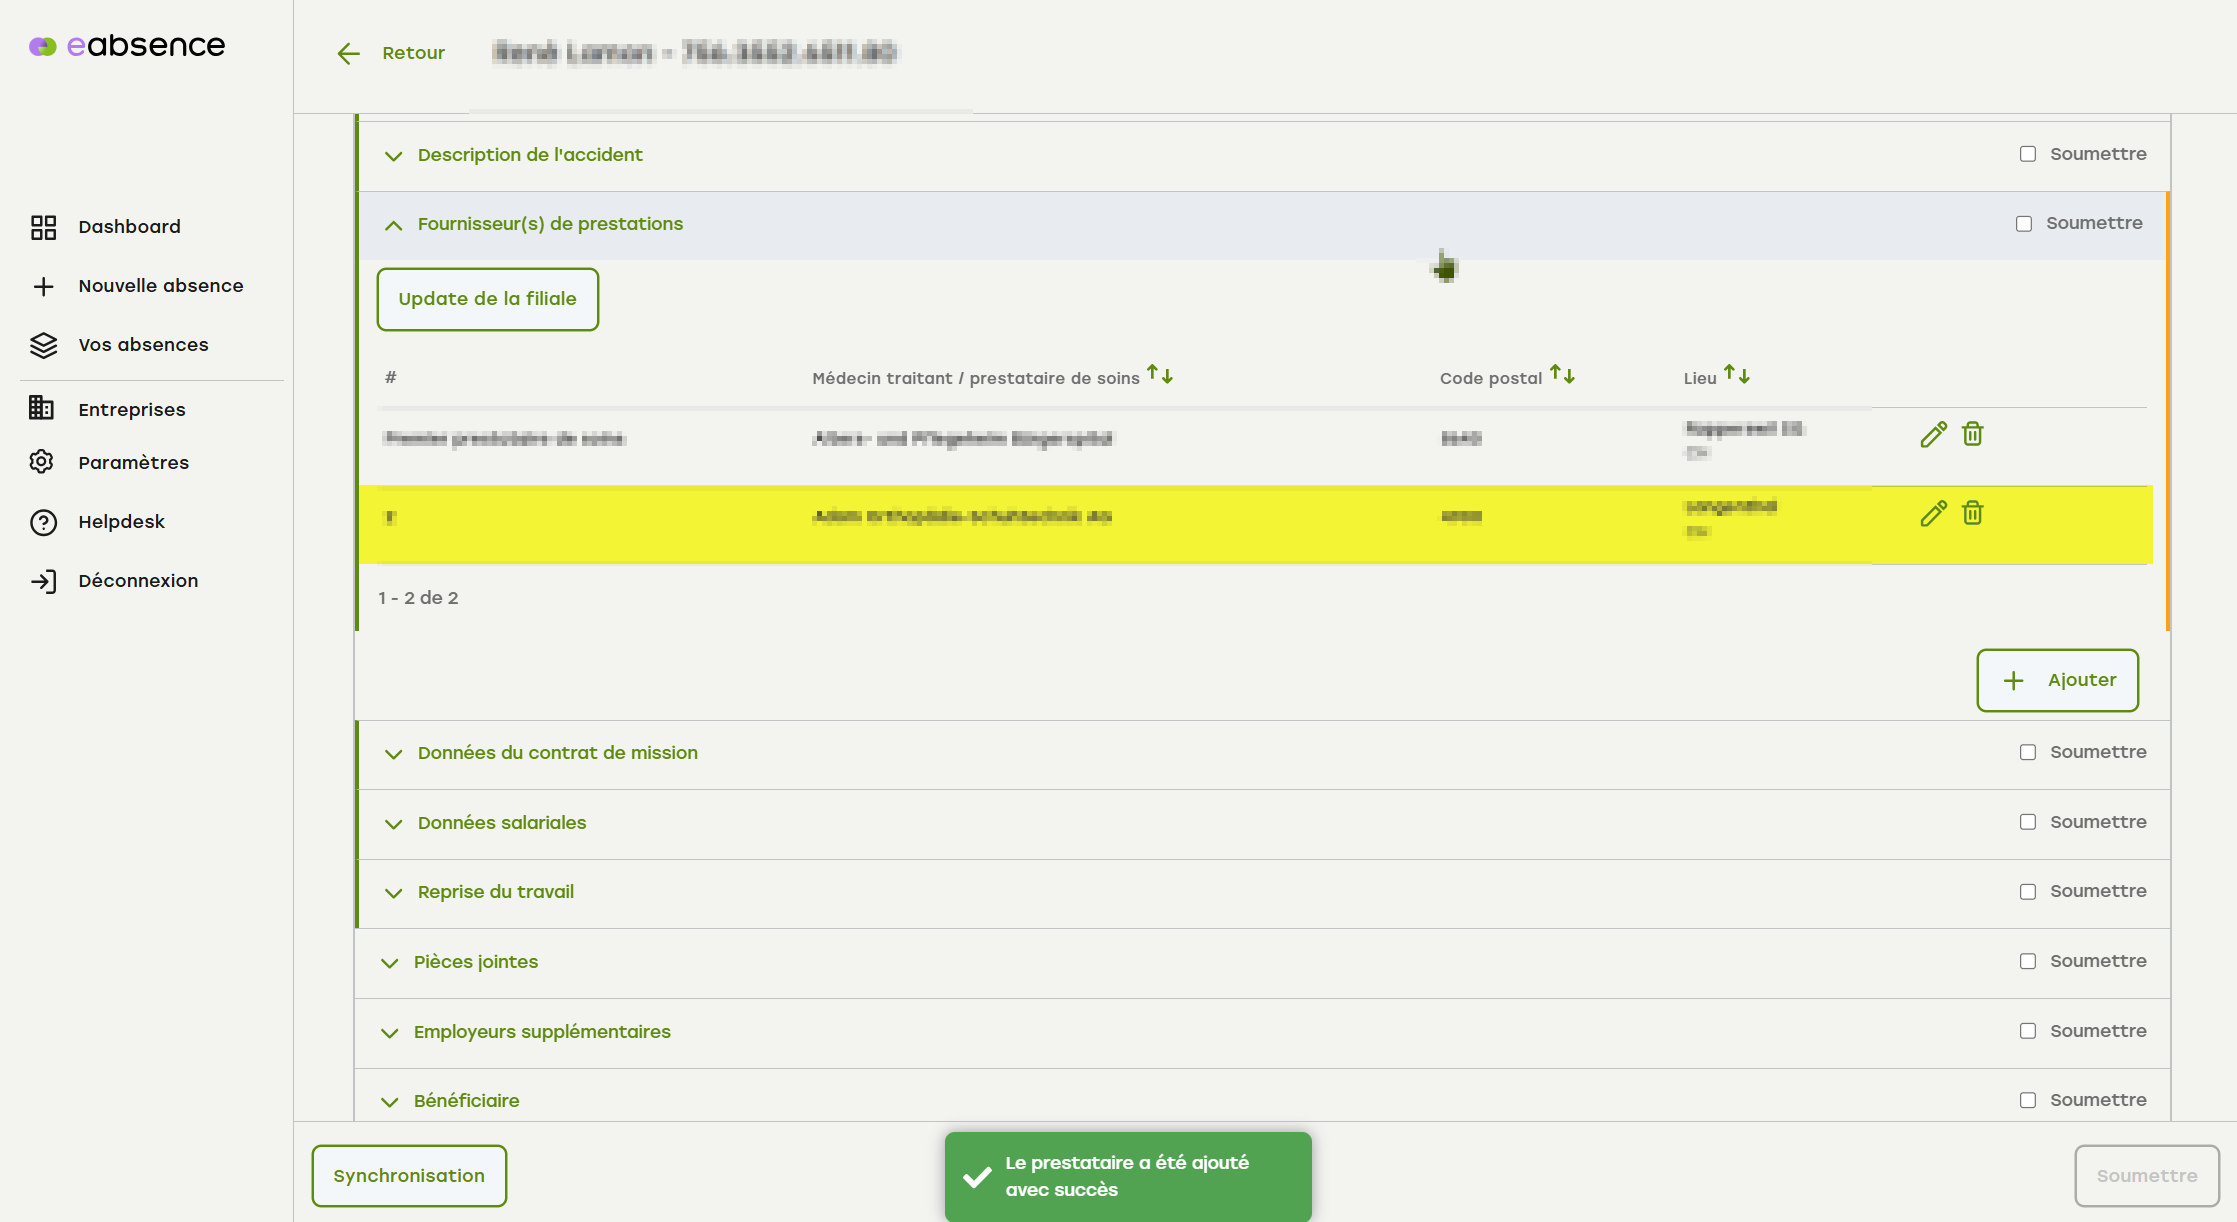The height and width of the screenshot is (1222, 2237).
Task: Edit the yellow highlighted provider row
Action: [1933, 514]
